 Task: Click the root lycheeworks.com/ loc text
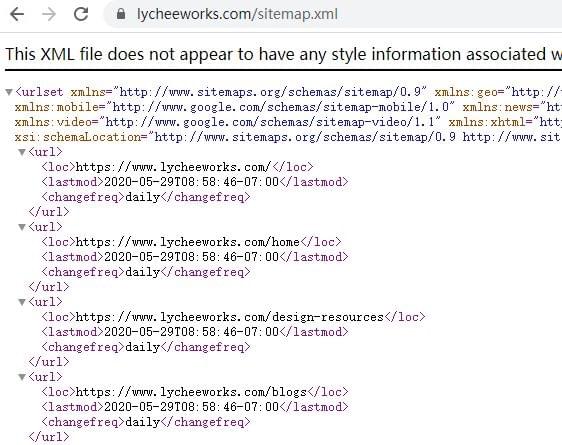click(174, 167)
